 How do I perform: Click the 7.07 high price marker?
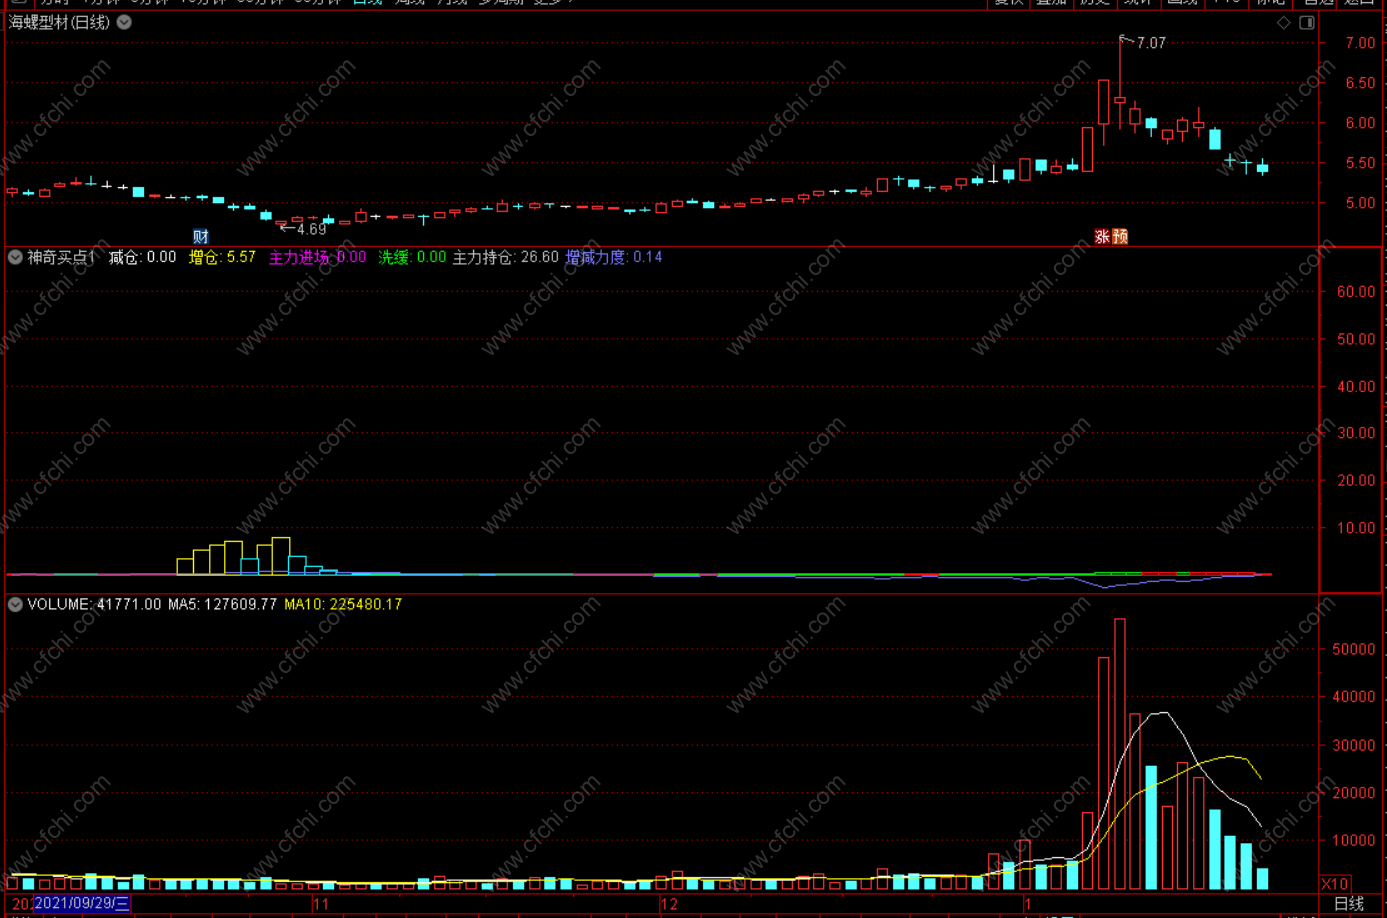click(x=1151, y=43)
